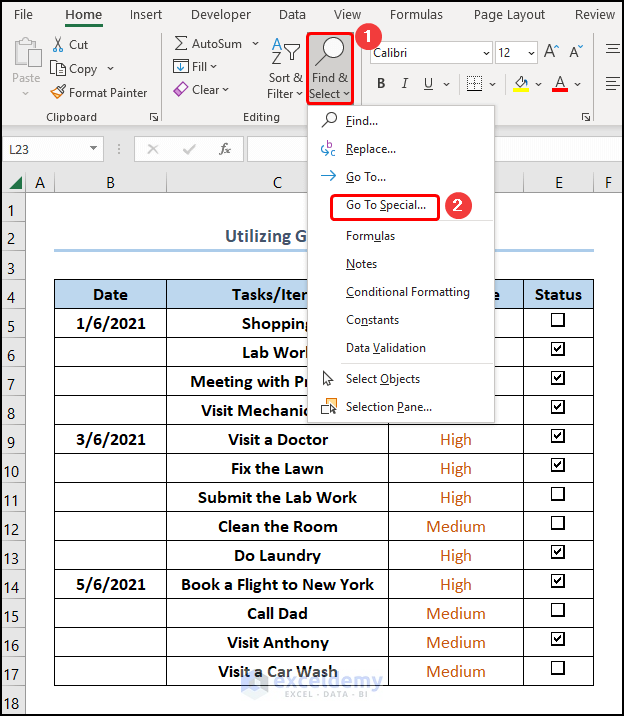
Task: Switch to the Insert ribbon tab
Action: coord(146,15)
